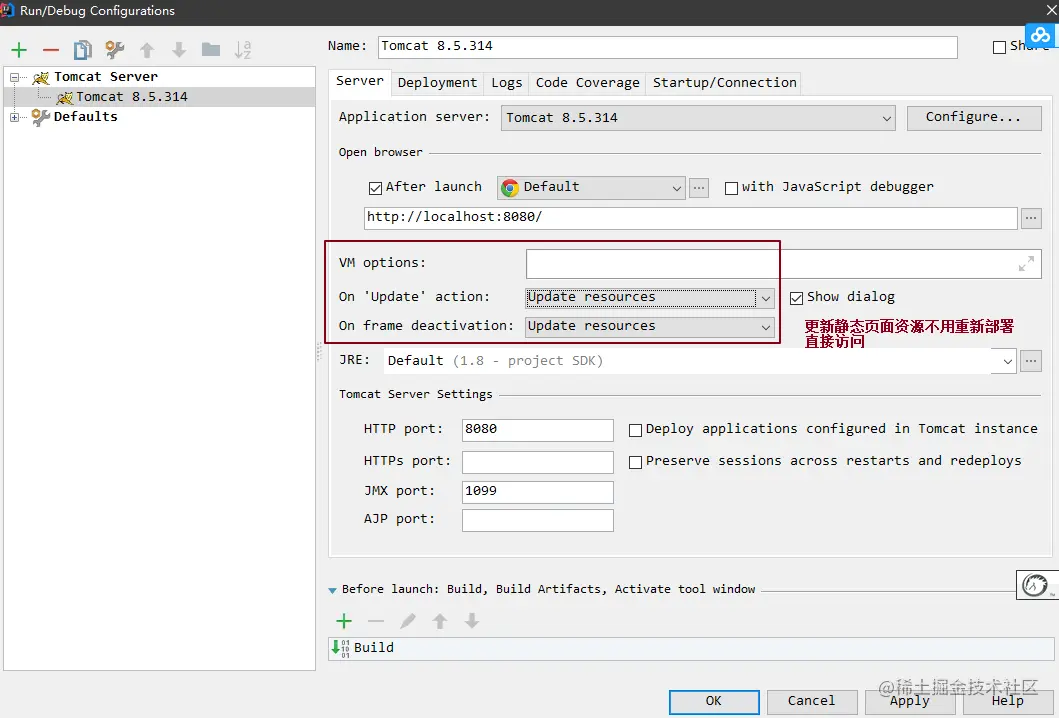Image resolution: width=1059 pixels, height=718 pixels.
Task: Toggle the After launch checkbox
Action: [x=376, y=188]
